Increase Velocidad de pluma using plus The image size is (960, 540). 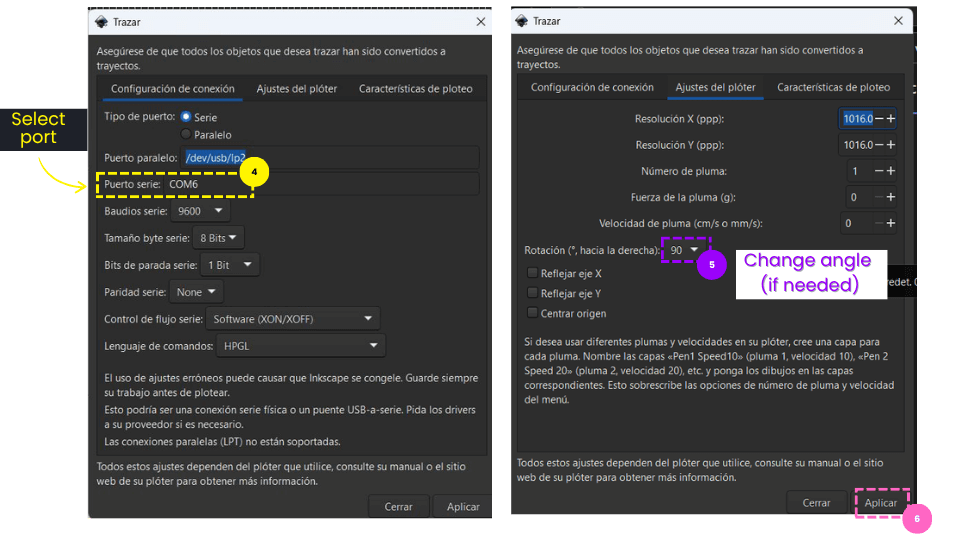pos(890,223)
